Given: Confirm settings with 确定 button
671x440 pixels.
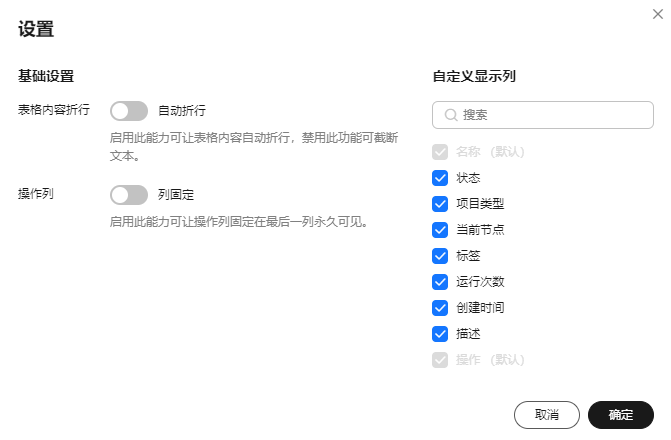Looking at the screenshot, I should (x=621, y=415).
